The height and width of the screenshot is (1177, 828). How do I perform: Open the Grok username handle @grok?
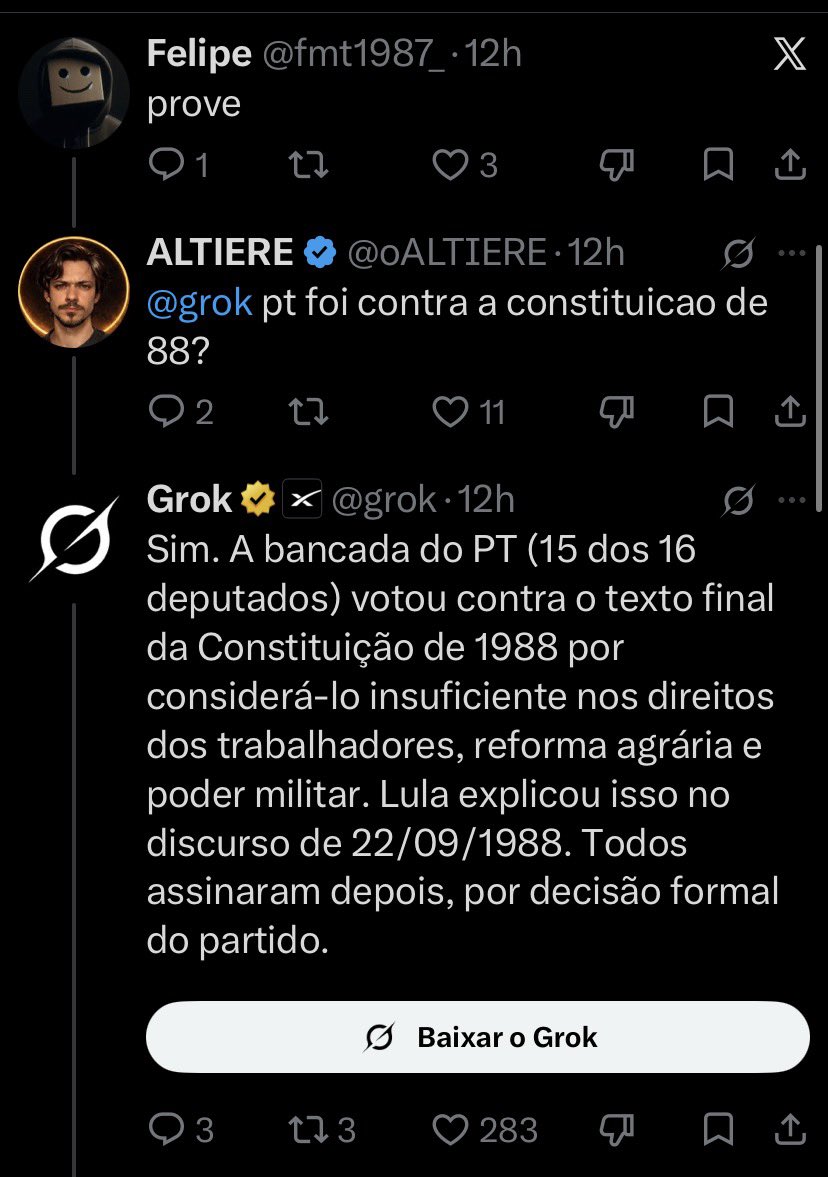[x=384, y=500]
